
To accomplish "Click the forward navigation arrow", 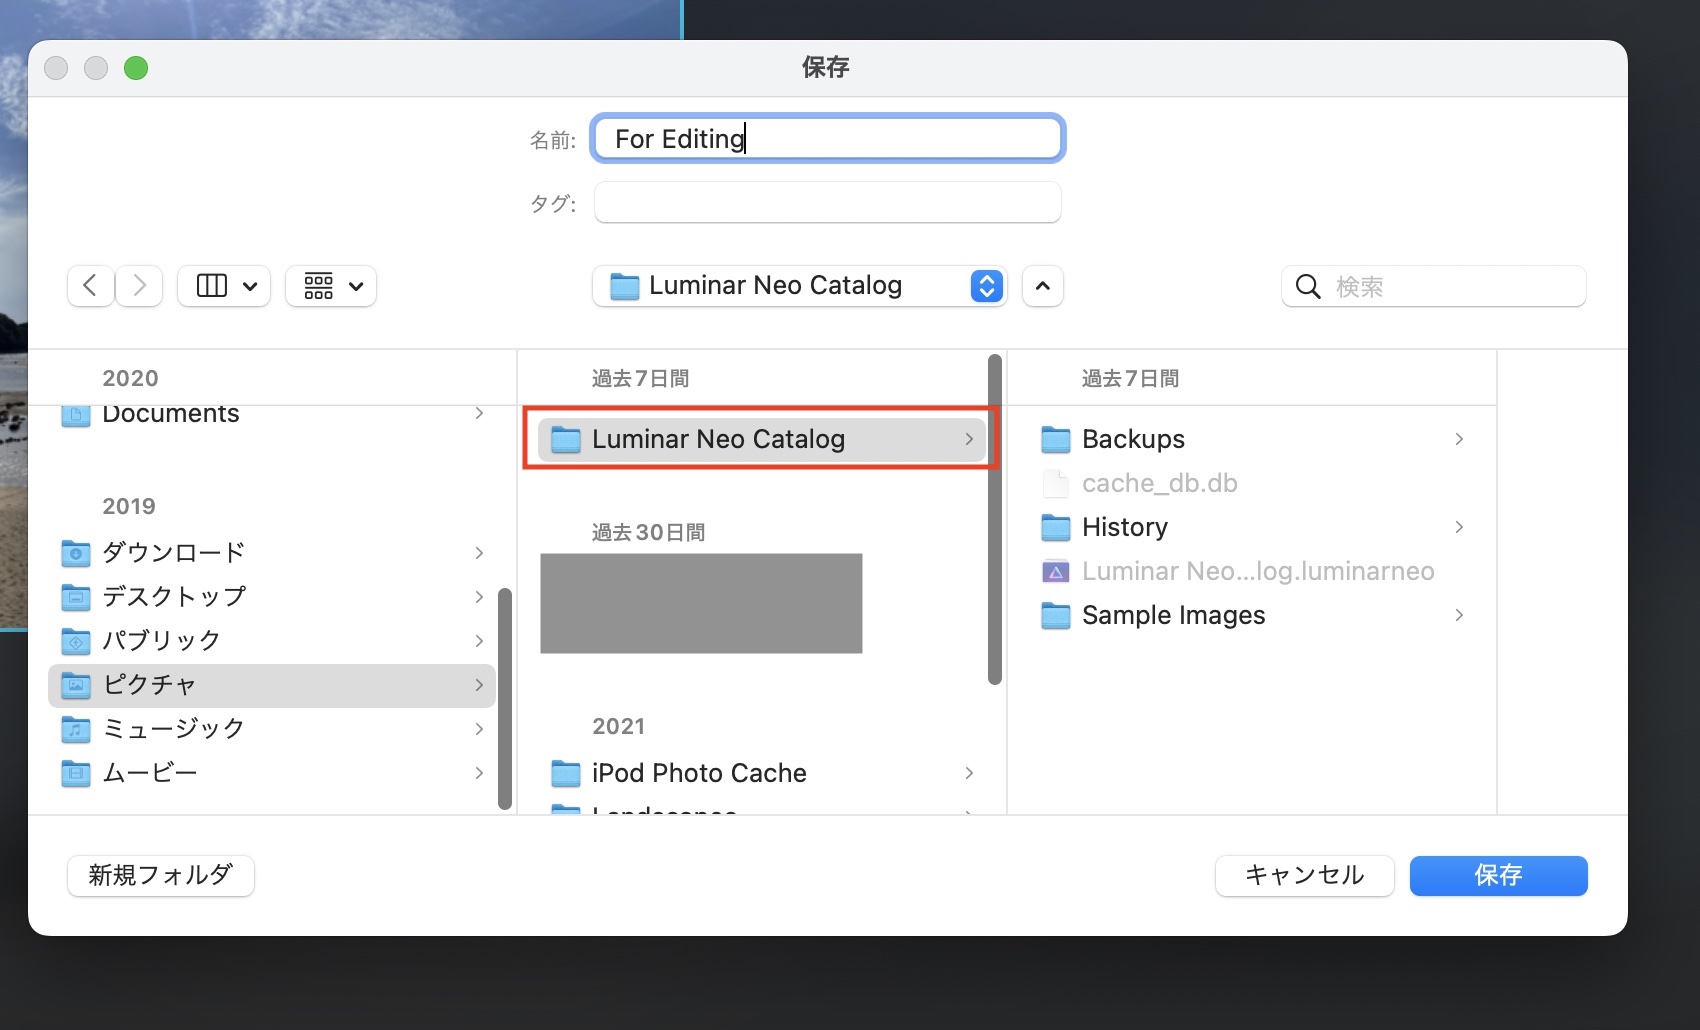I will [140, 286].
